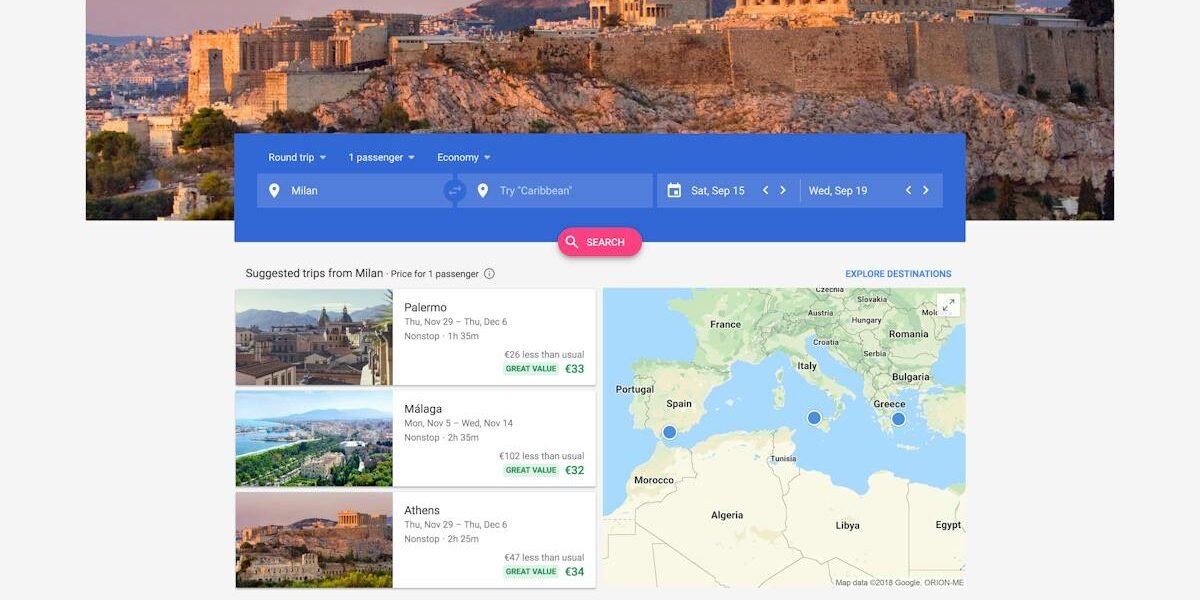The image size is (1200, 600).
Task: Click the Sicily map marker dot
Action: tap(814, 417)
